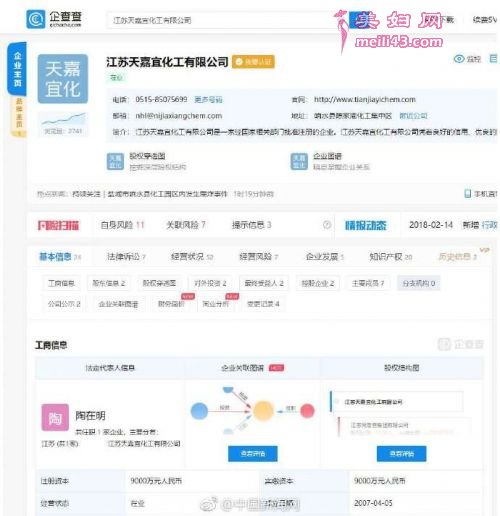View 自身风险 11 items
The height and width of the screenshot is (516, 500).
pyautogui.click(x=122, y=225)
